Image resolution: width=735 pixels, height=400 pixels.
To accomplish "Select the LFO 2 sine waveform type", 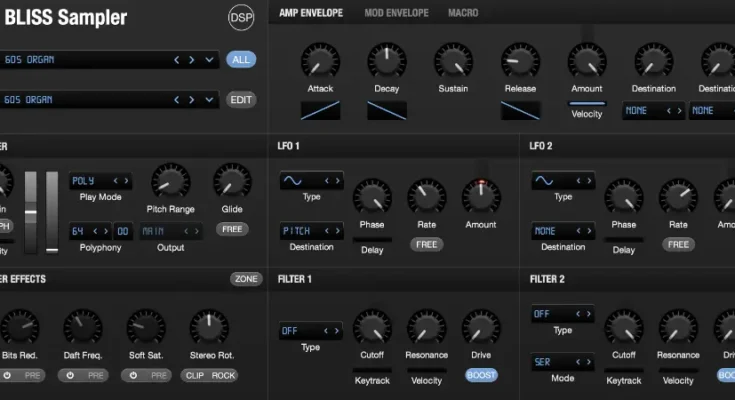I will tap(548, 181).
